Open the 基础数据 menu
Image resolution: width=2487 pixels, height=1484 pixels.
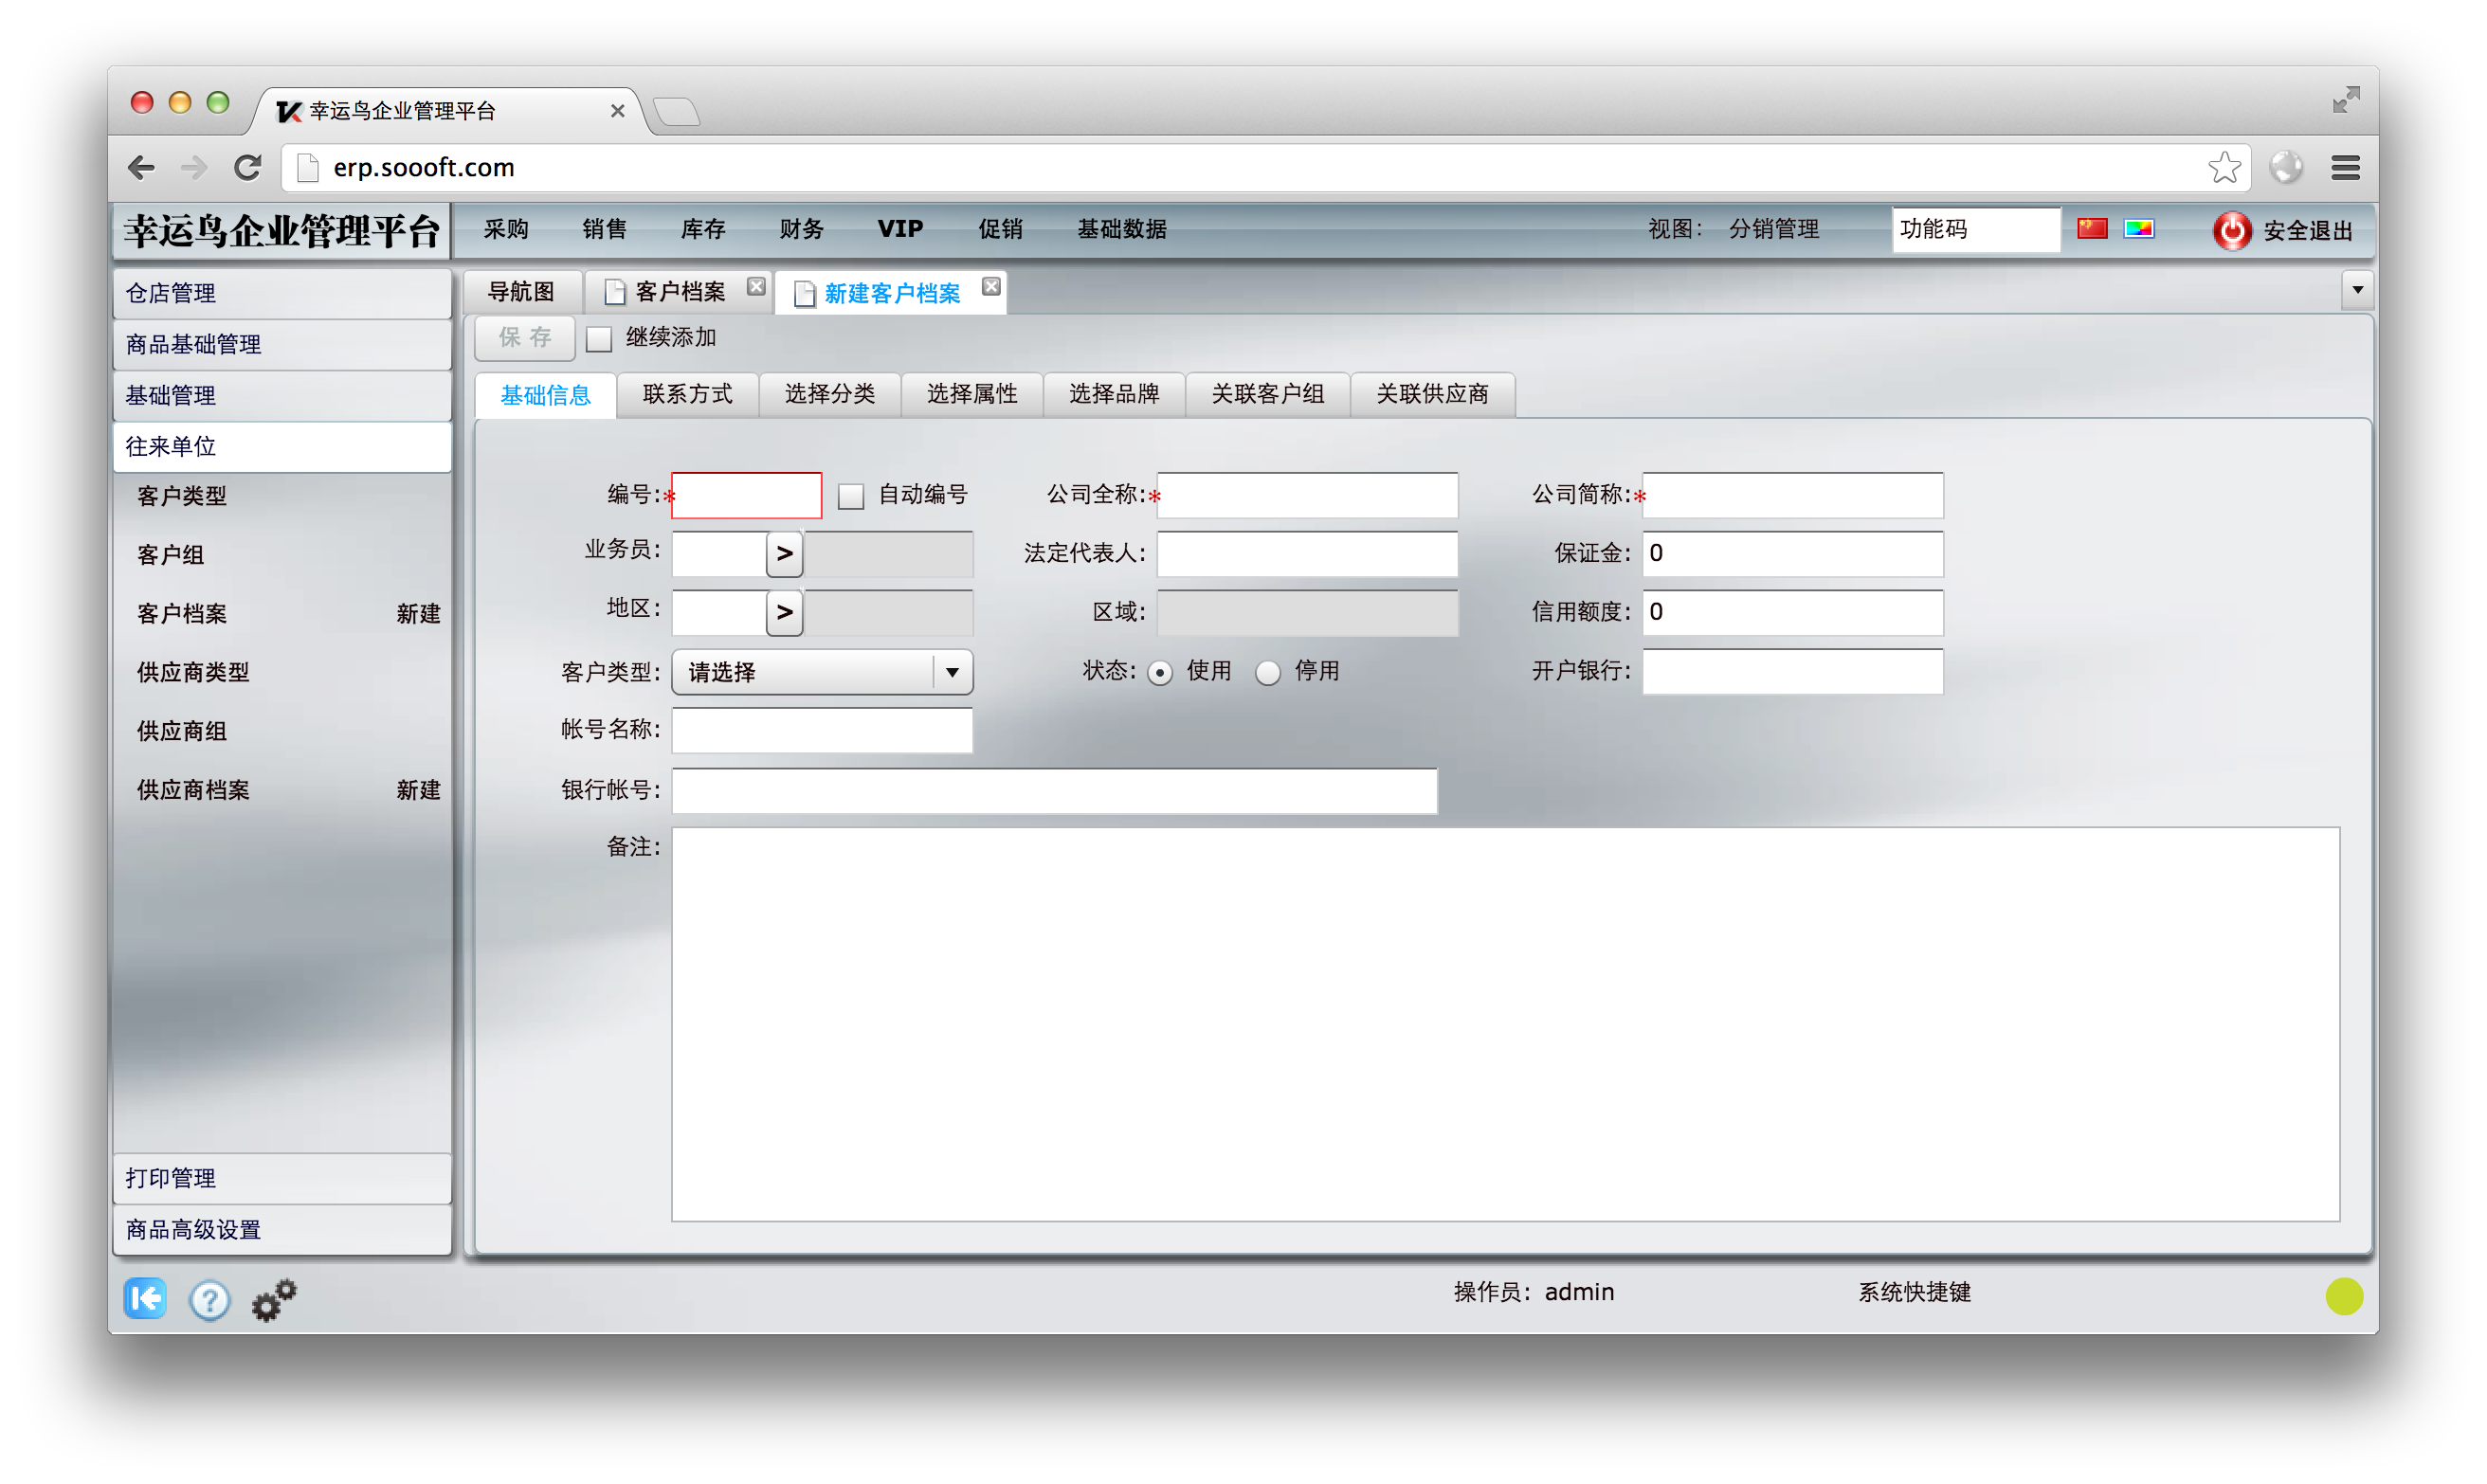coord(1121,229)
